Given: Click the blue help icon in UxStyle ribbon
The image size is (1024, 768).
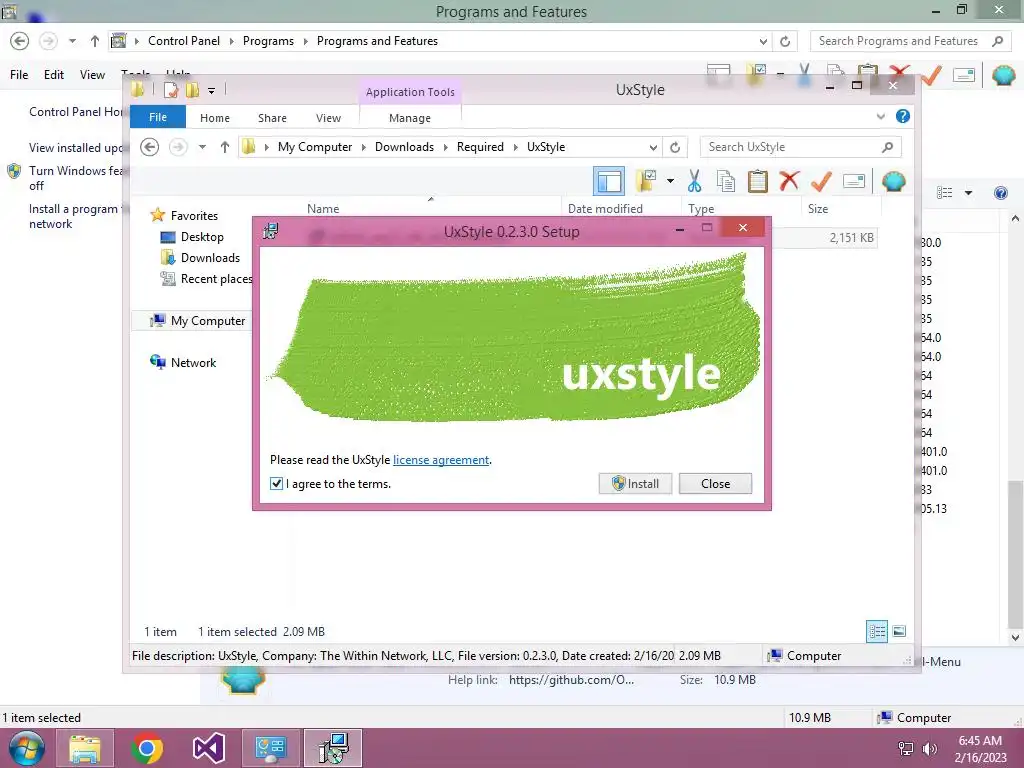Looking at the screenshot, I should pyautogui.click(x=903, y=116).
